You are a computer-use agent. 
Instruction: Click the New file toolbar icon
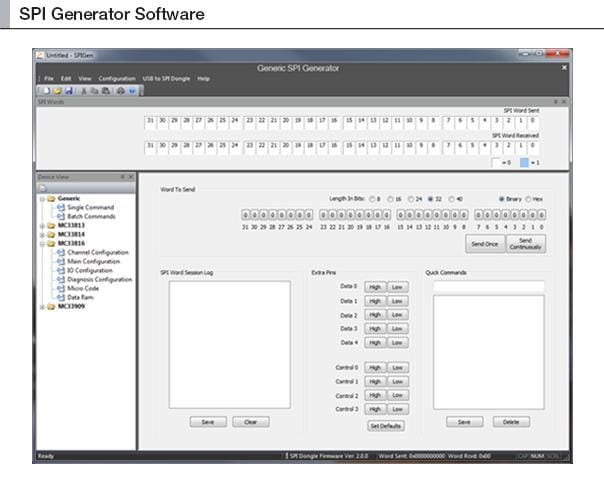click(45, 90)
